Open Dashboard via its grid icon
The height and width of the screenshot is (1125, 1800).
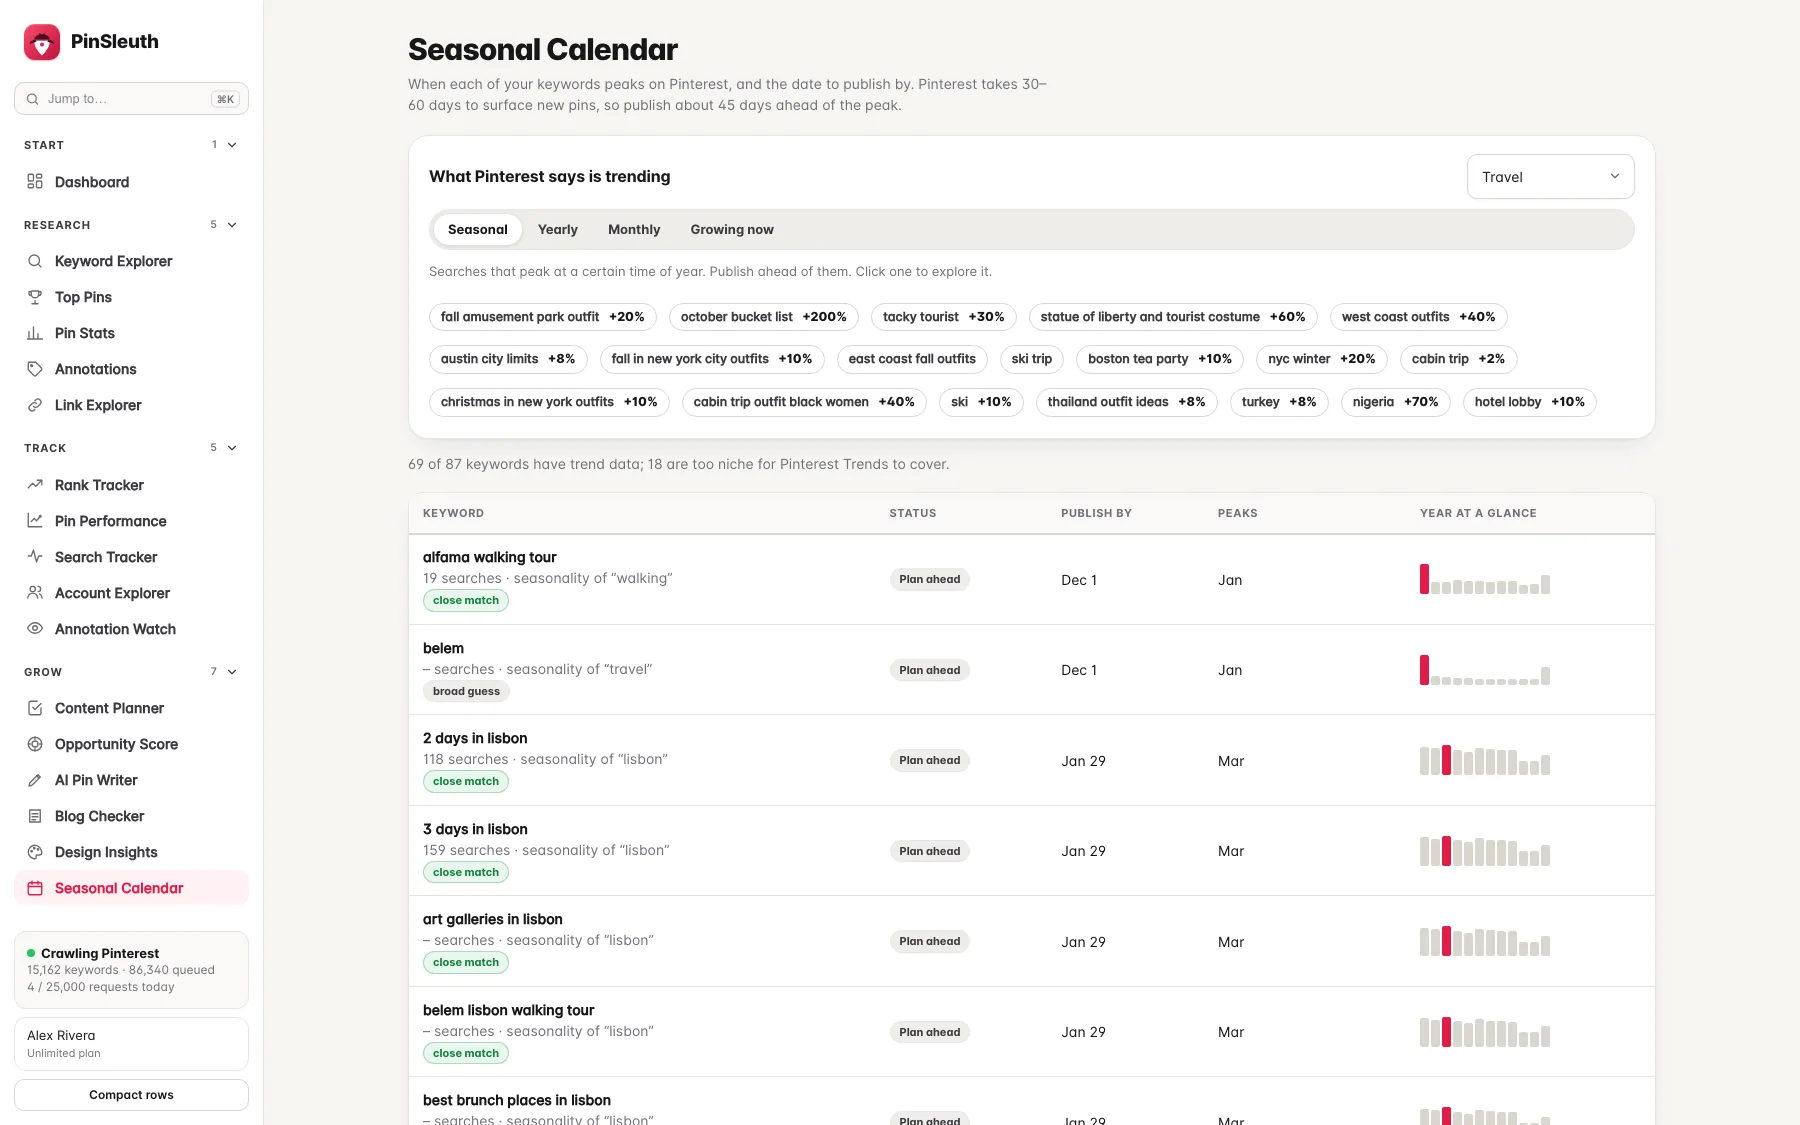(x=35, y=182)
